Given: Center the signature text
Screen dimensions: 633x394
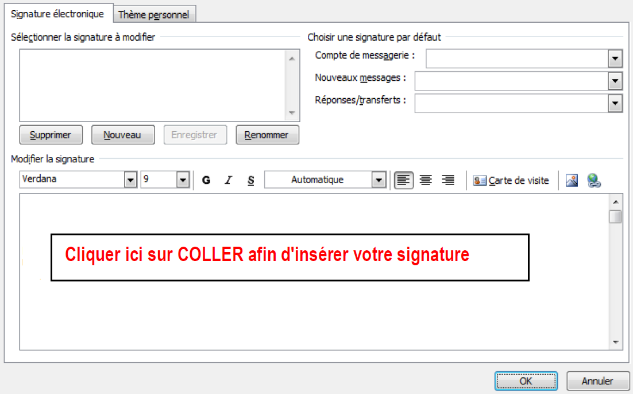Looking at the screenshot, I should [425, 180].
